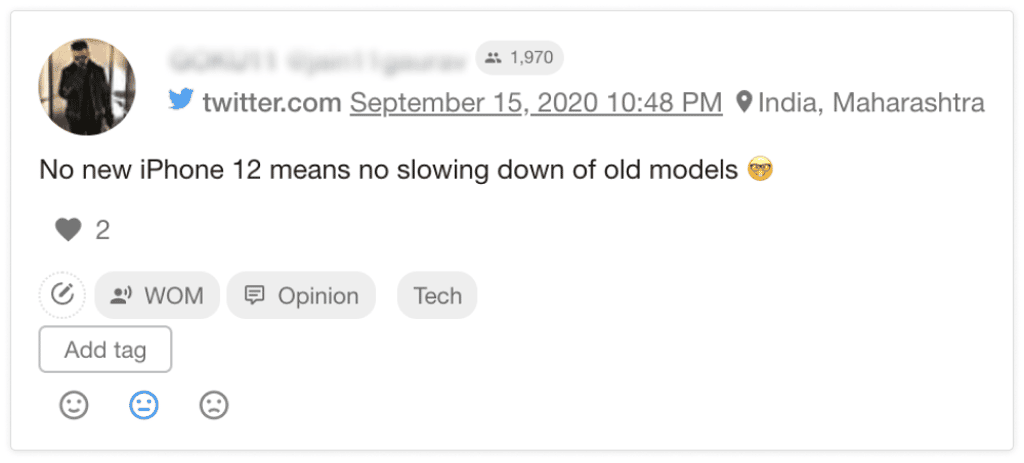Click the blue Twitter bird icon

tap(181, 100)
